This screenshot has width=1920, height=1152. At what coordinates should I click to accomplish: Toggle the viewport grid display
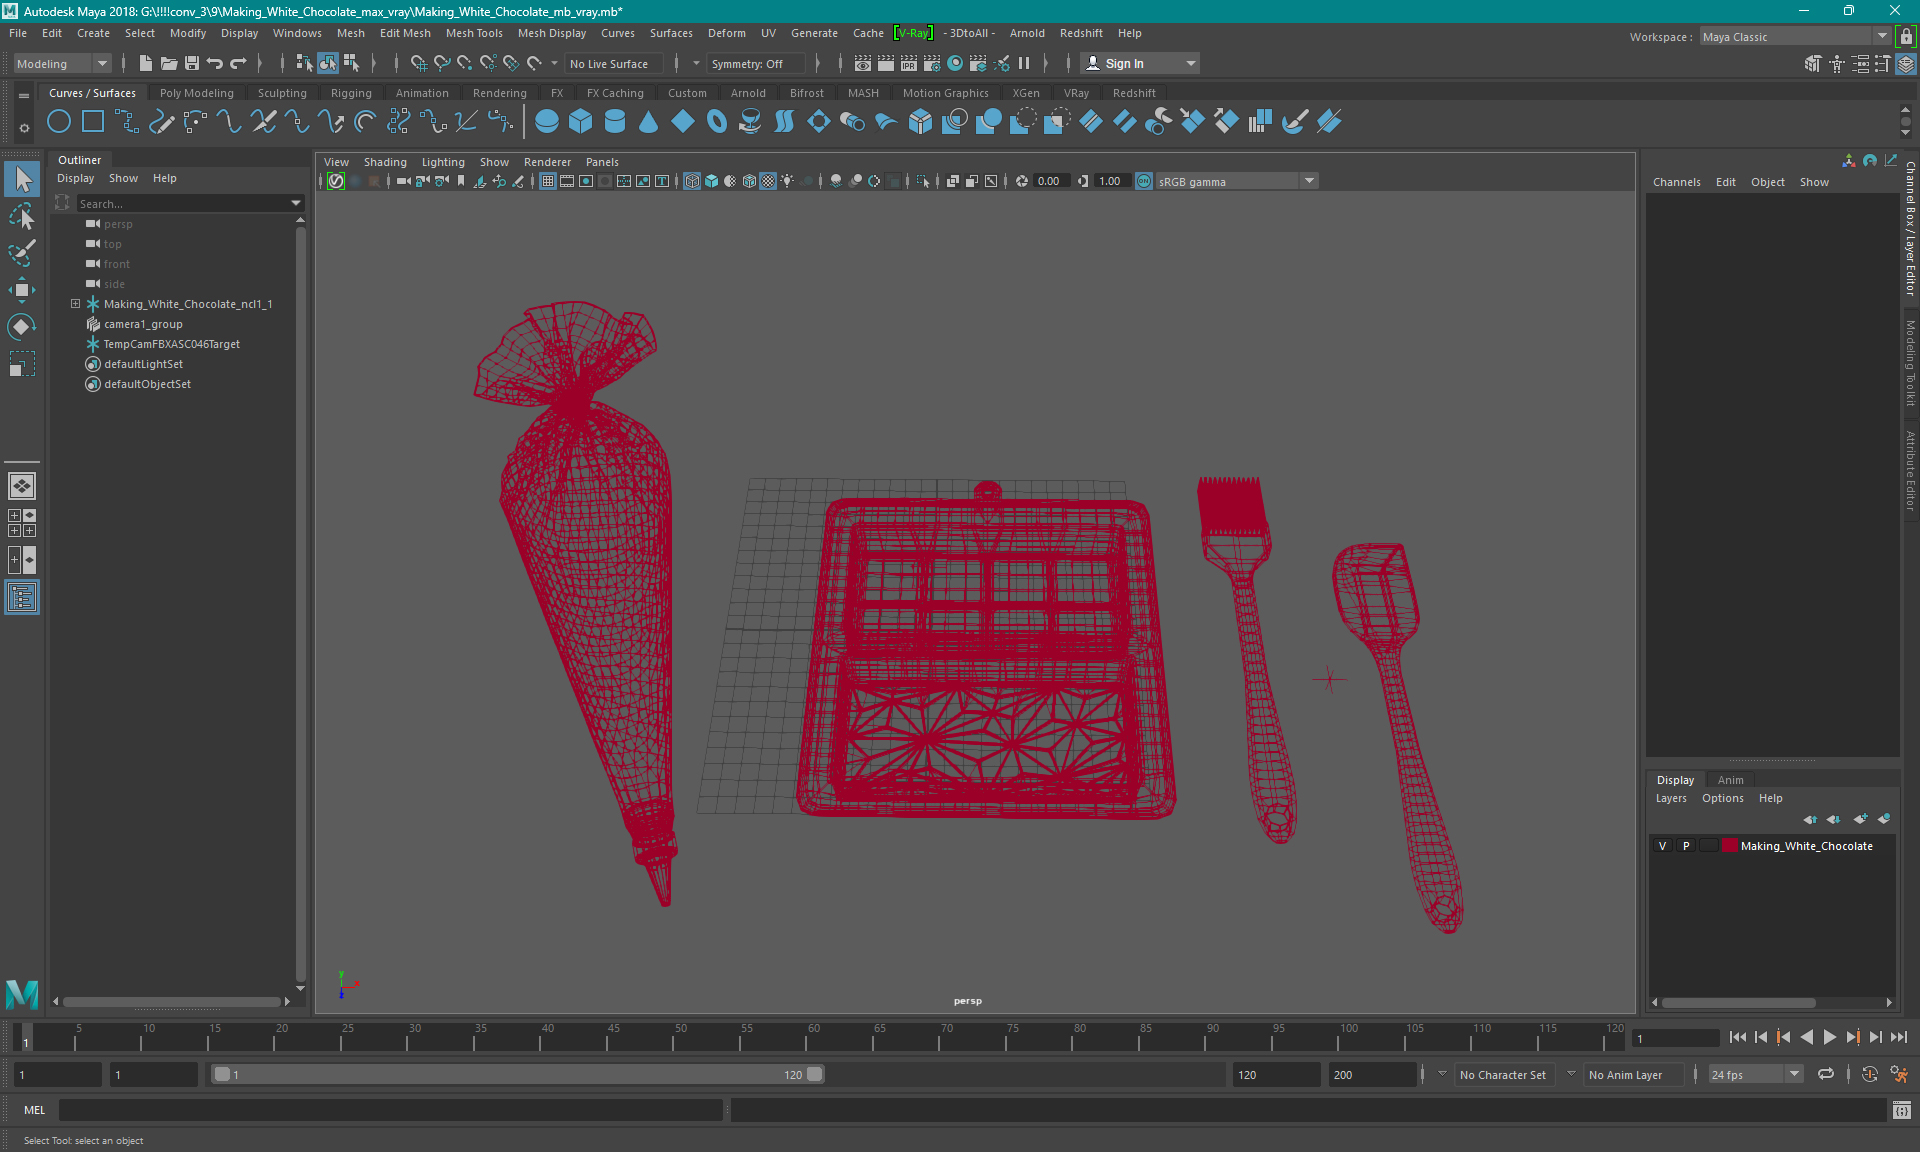[548, 181]
